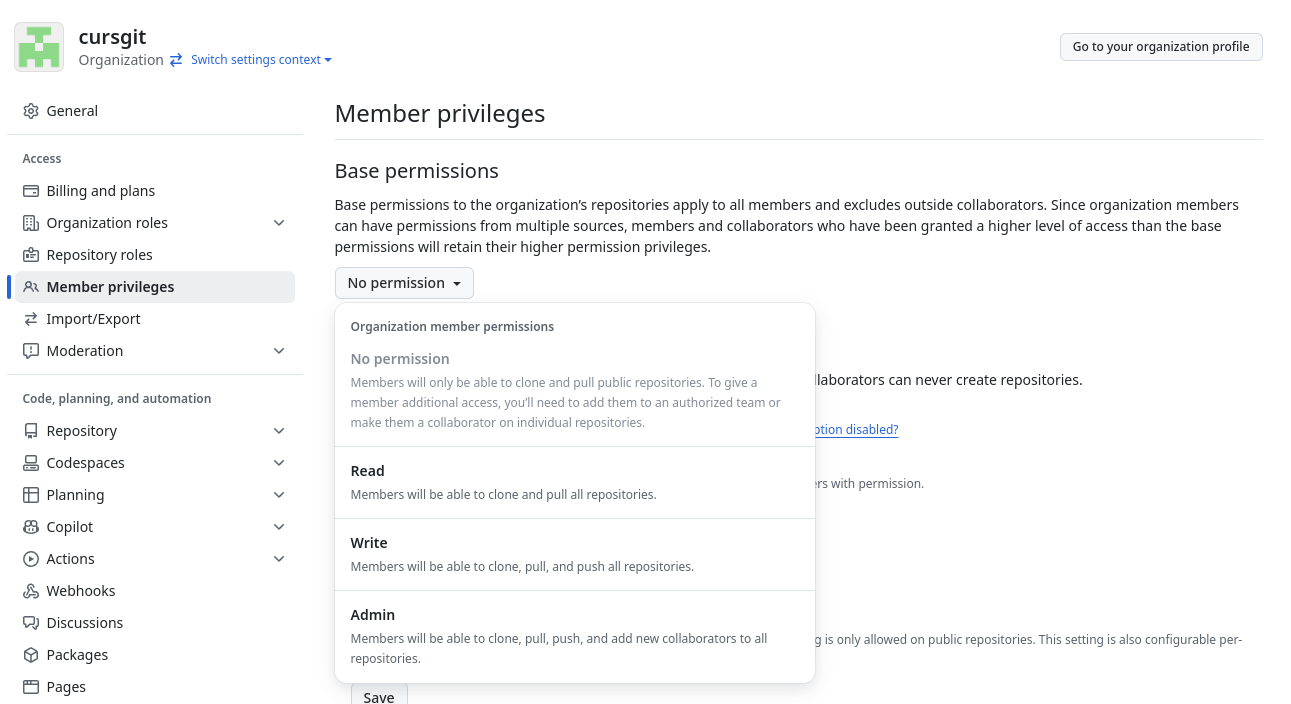
Task: Select Read base permission option
Action: tap(575, 482)
